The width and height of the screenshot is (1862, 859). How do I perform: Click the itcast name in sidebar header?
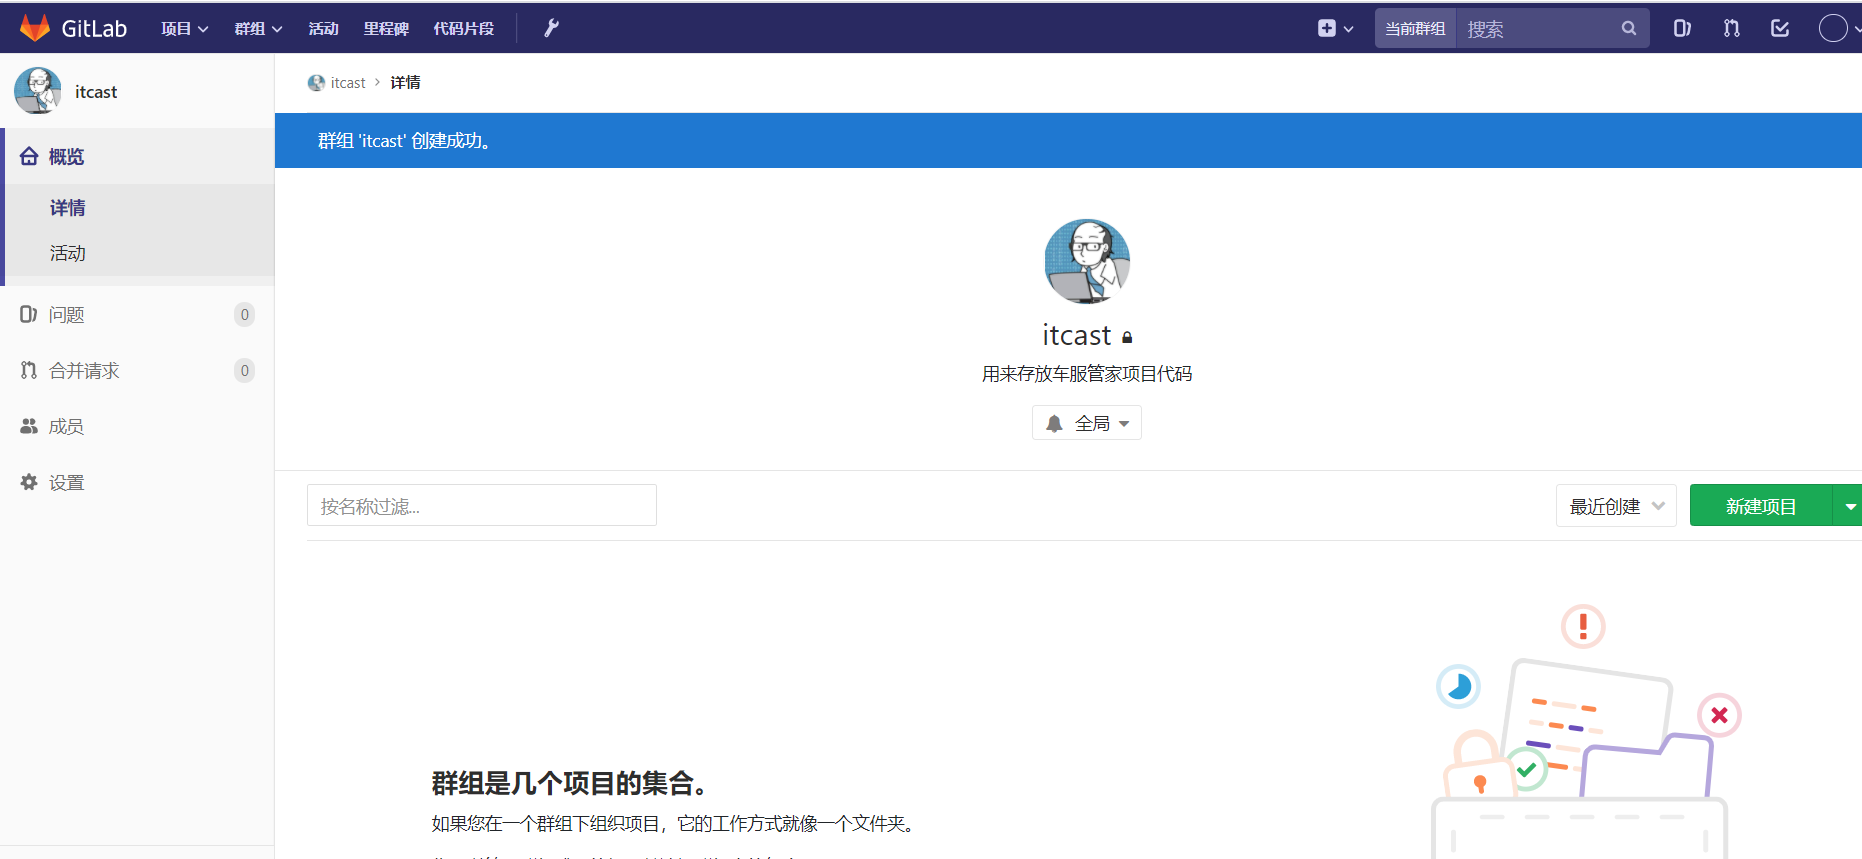(96, 92)
